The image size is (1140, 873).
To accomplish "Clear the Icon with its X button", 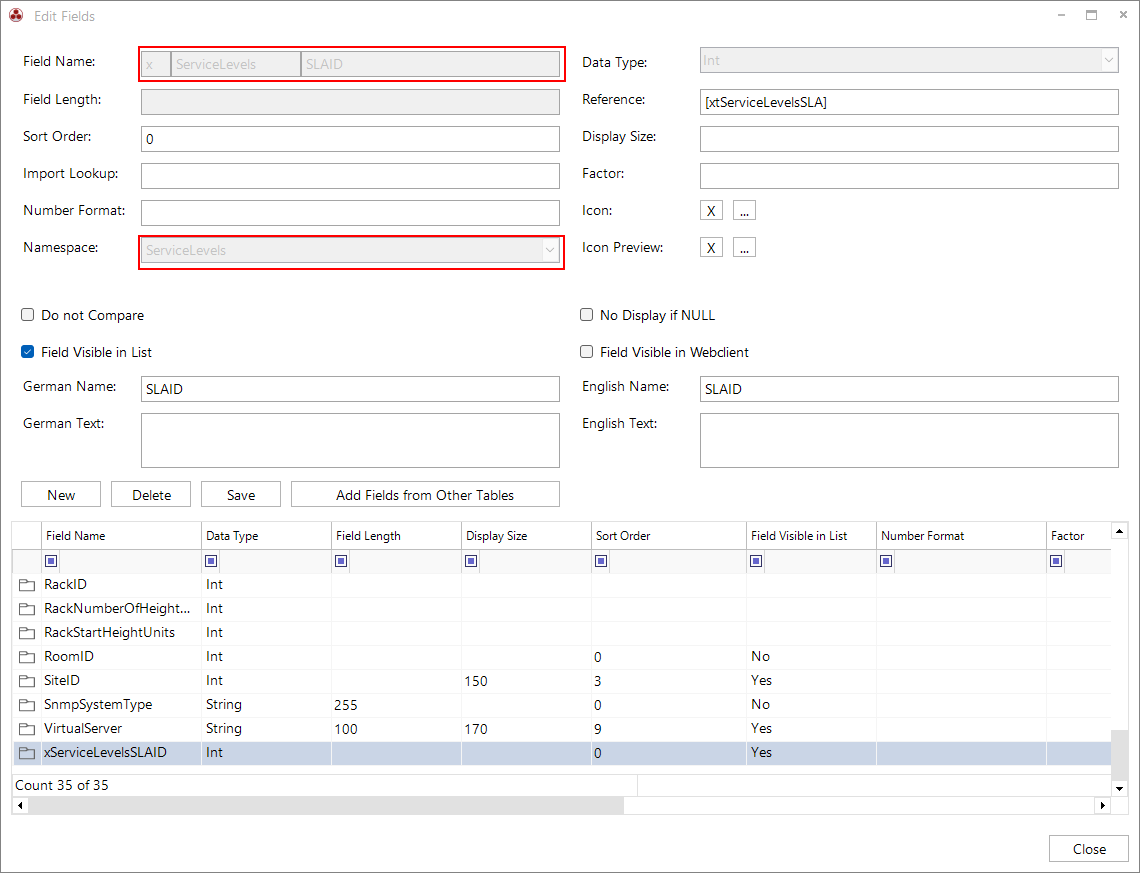I will tap(711, 211).
